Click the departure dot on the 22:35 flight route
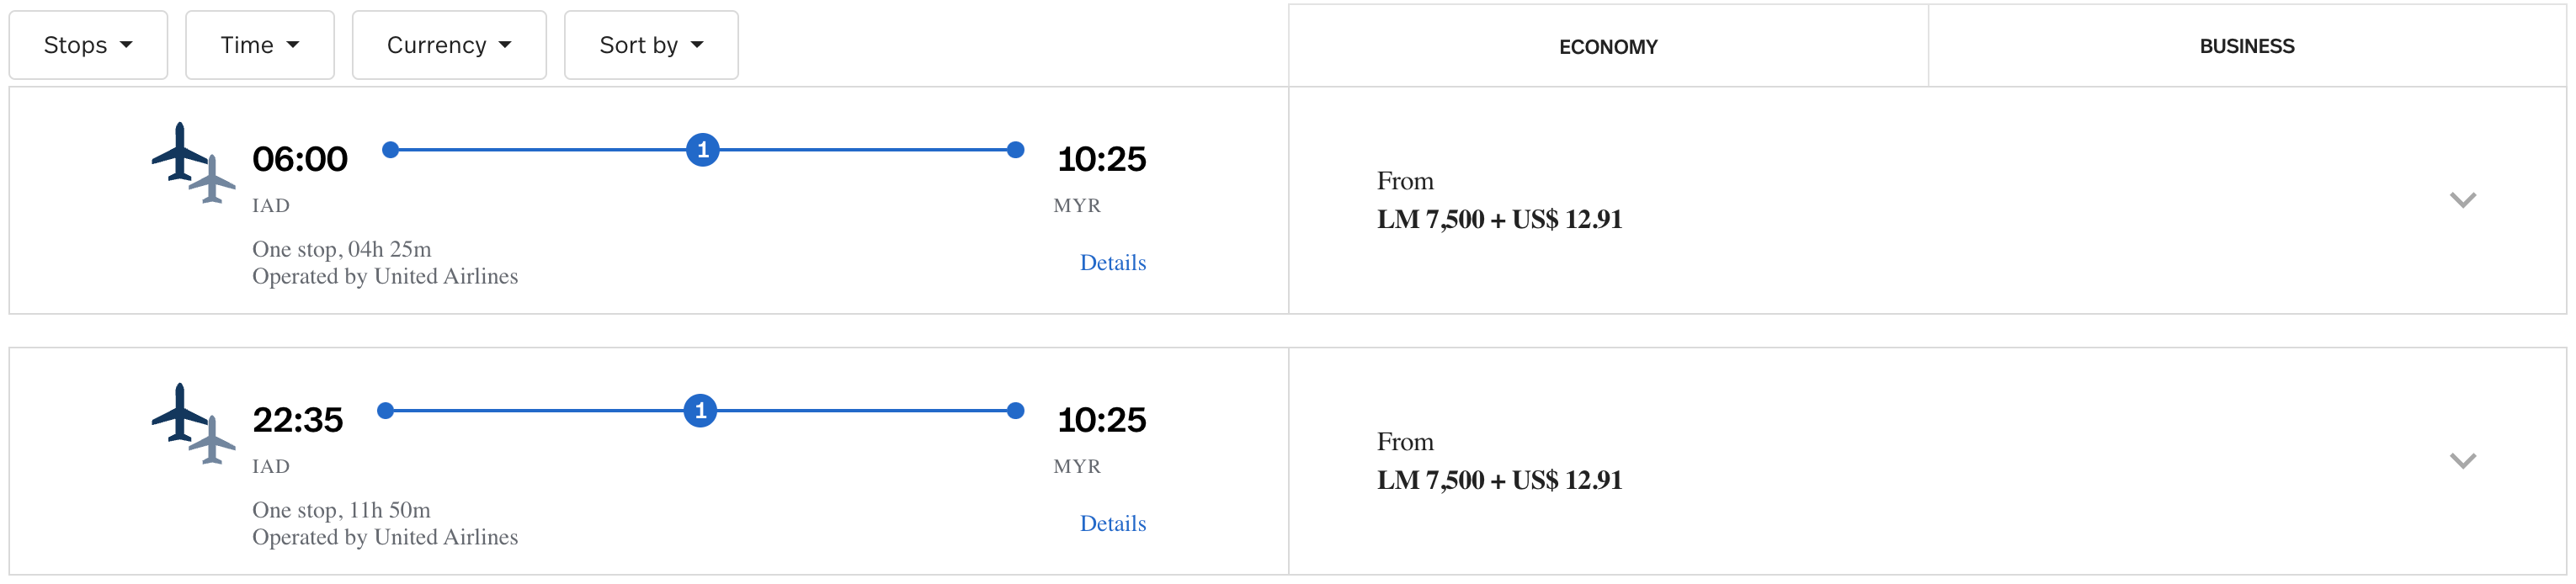Viewport: 2576px width, 584px height. (x=386, y=411)
